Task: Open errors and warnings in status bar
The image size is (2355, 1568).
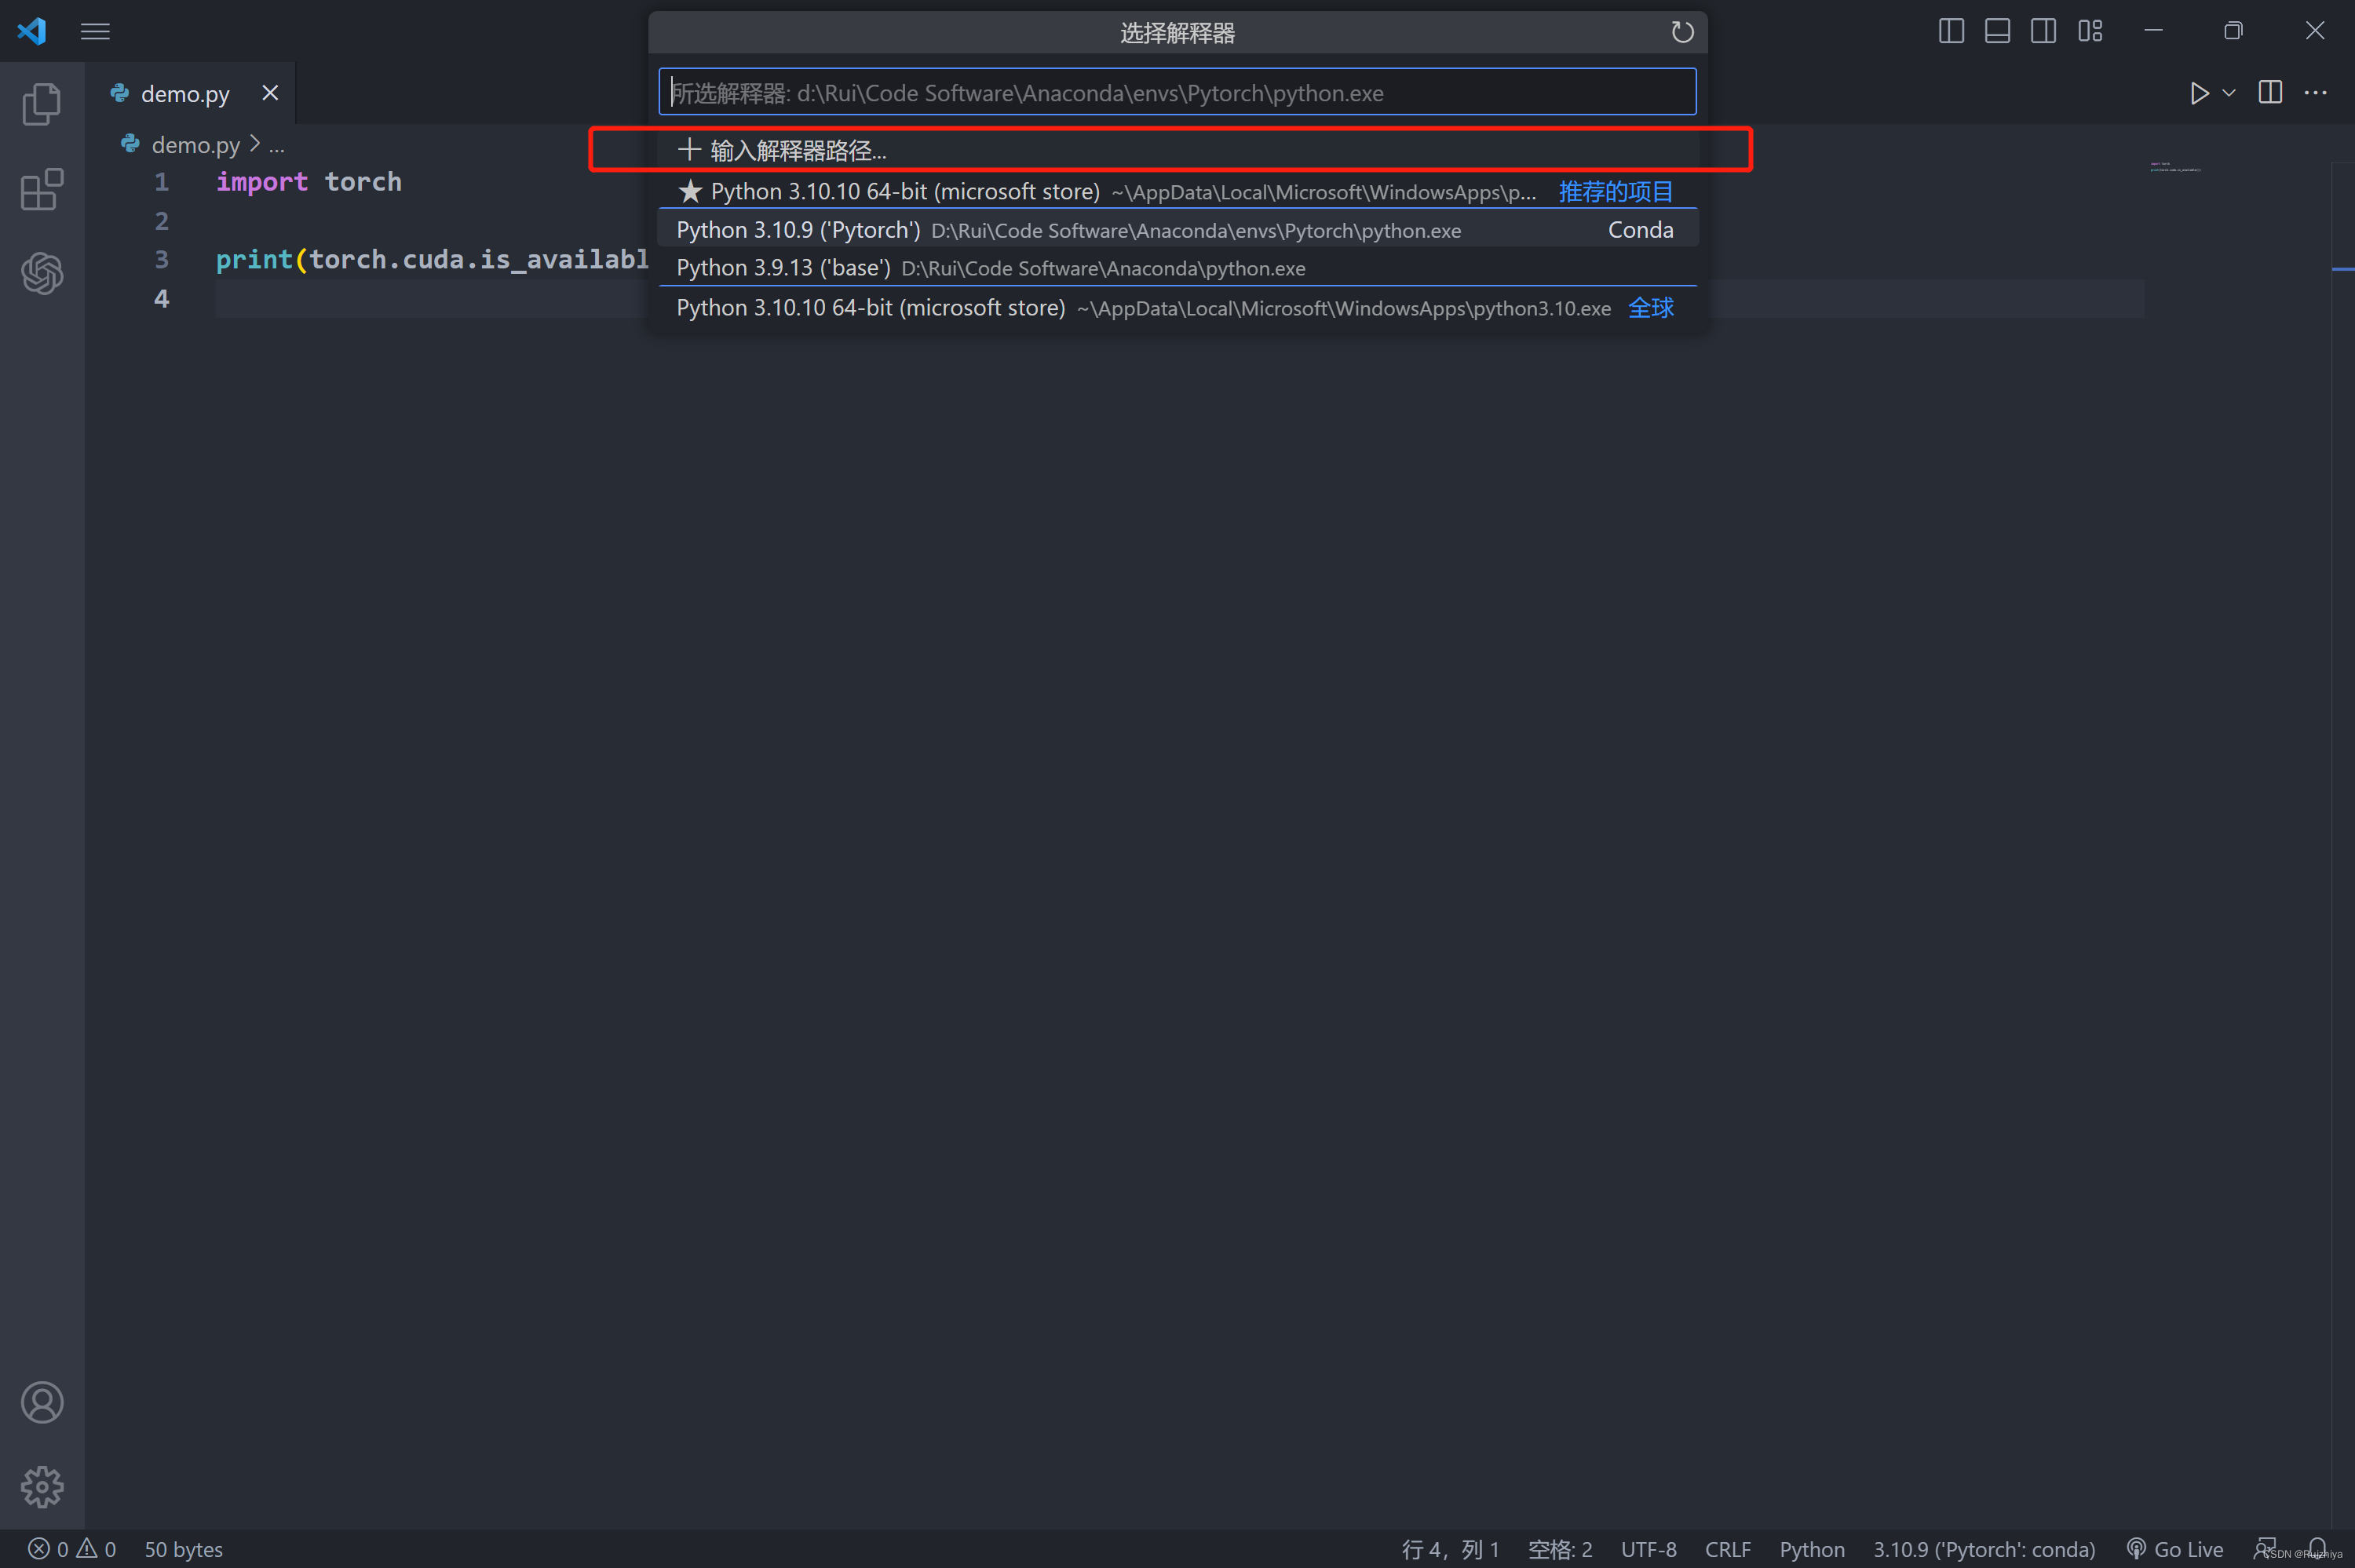Action: point(72,1549)
